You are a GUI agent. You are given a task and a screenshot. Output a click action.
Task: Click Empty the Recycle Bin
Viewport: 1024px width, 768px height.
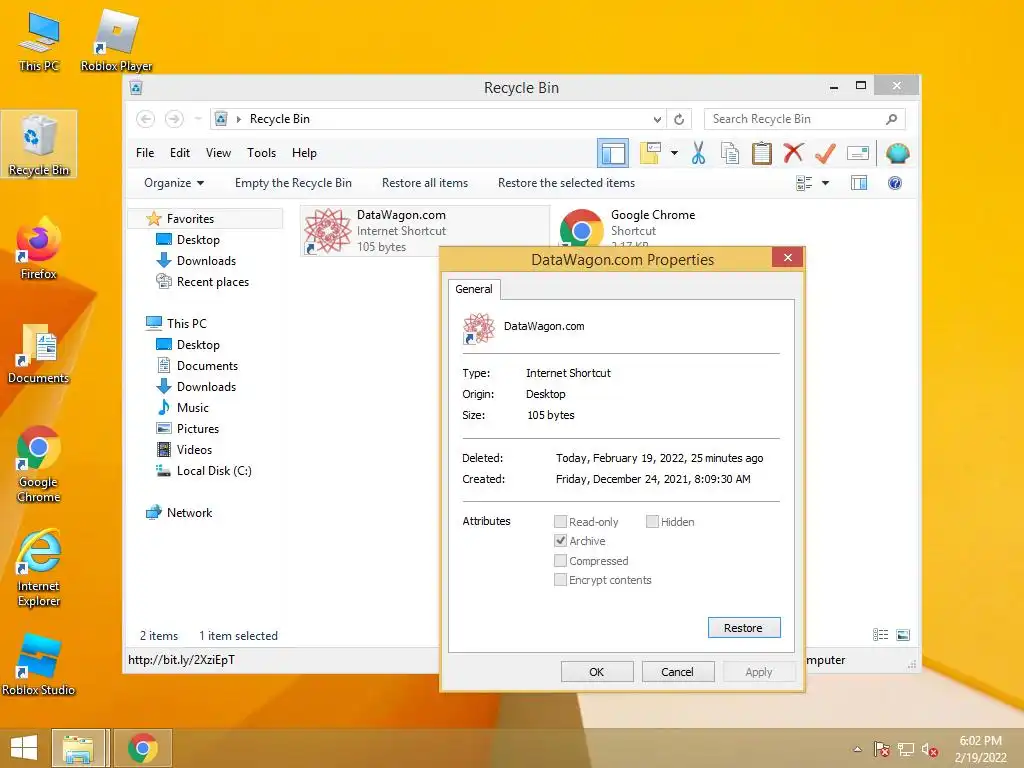[293, 184]
